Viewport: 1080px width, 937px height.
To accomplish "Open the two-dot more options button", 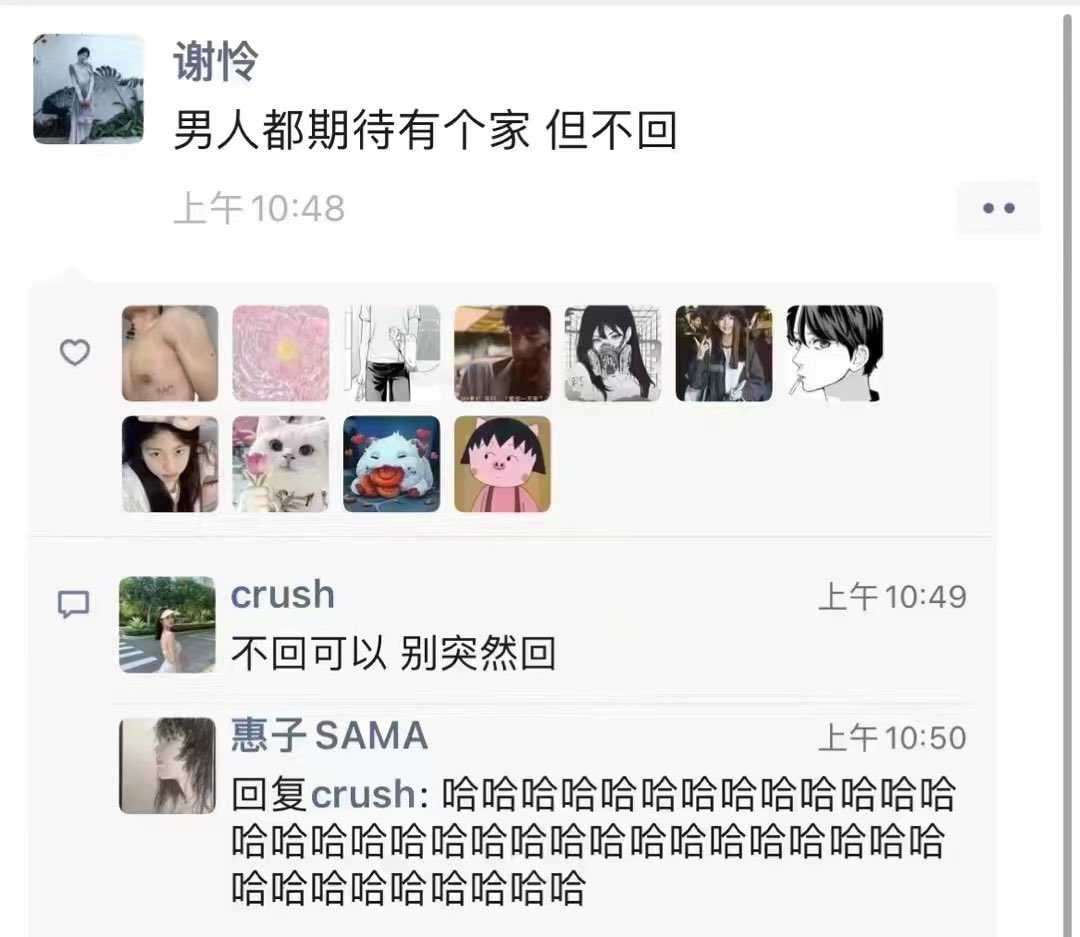I will (x=998, y=208).
